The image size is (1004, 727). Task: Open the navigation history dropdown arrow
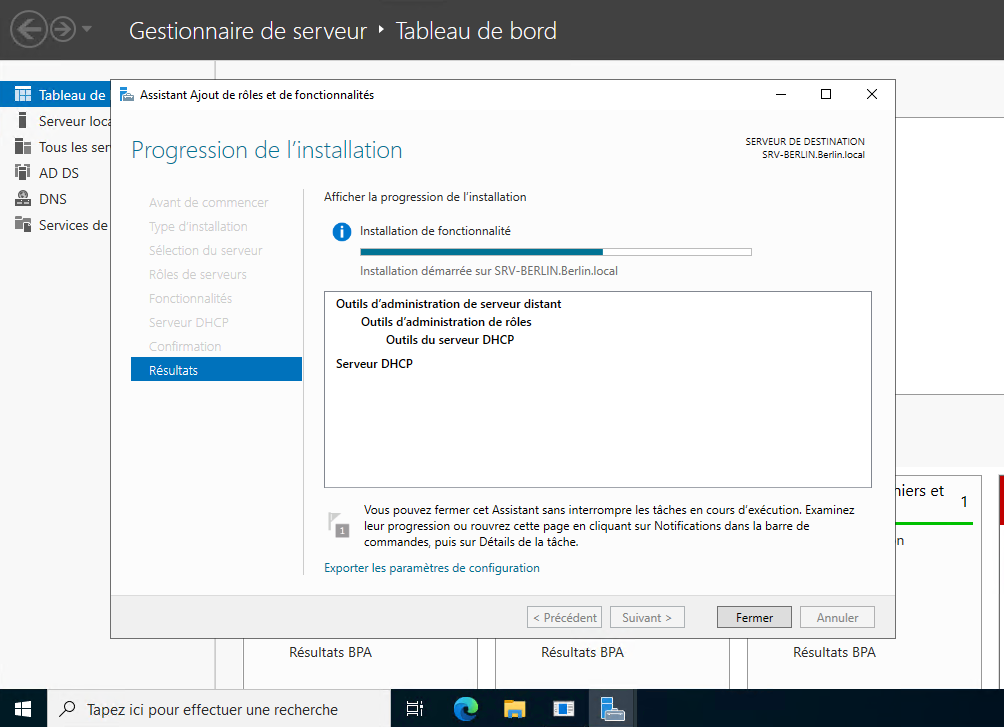[87, 30]
